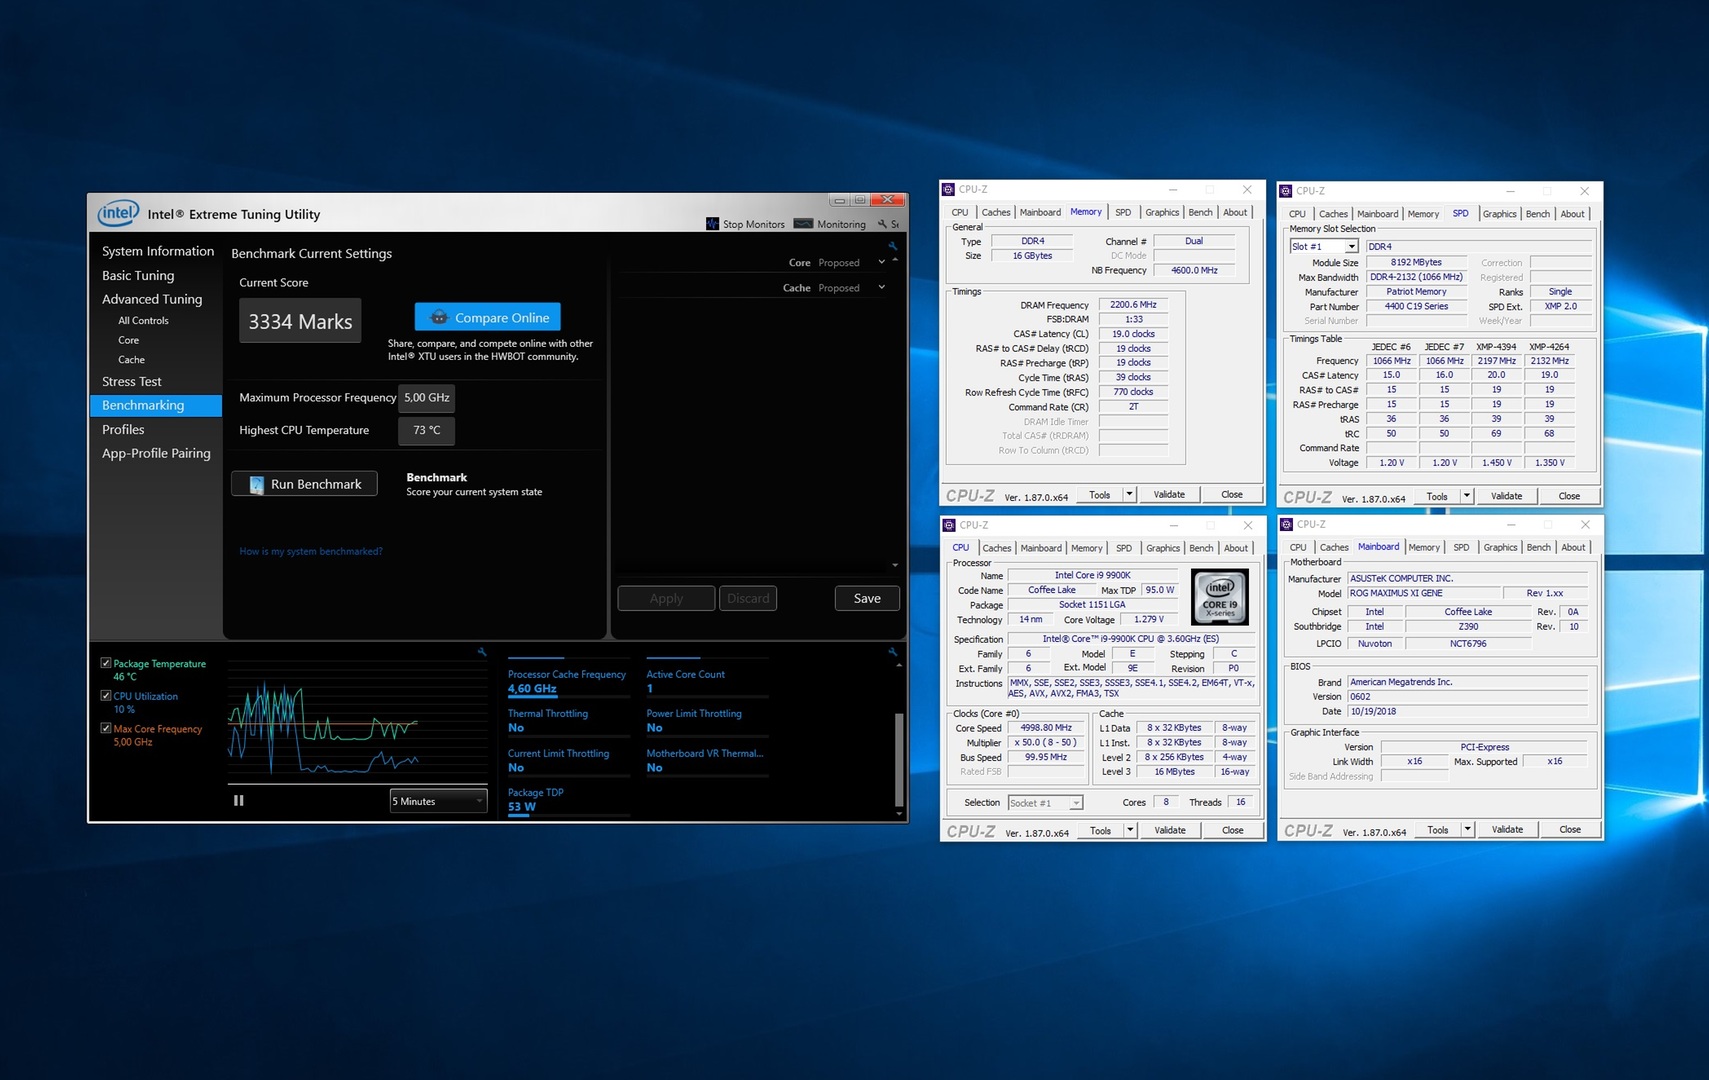
Task: Click the Monitoring graph icon in XTU header
Action: pyautogui.click(x=803, y=224)
